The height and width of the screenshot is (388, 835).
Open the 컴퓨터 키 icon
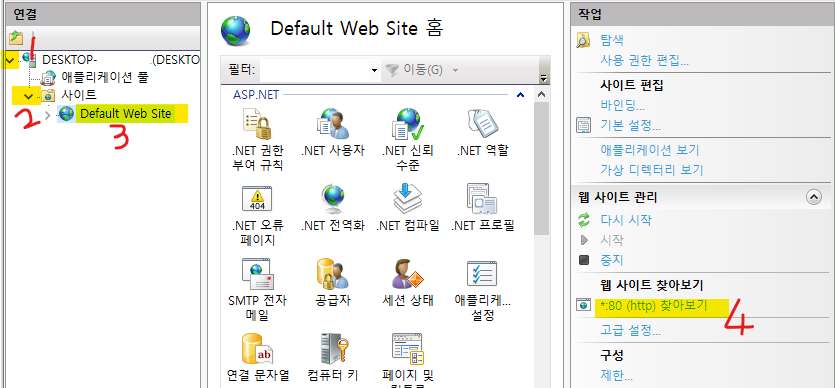click(x=333, y=349)
